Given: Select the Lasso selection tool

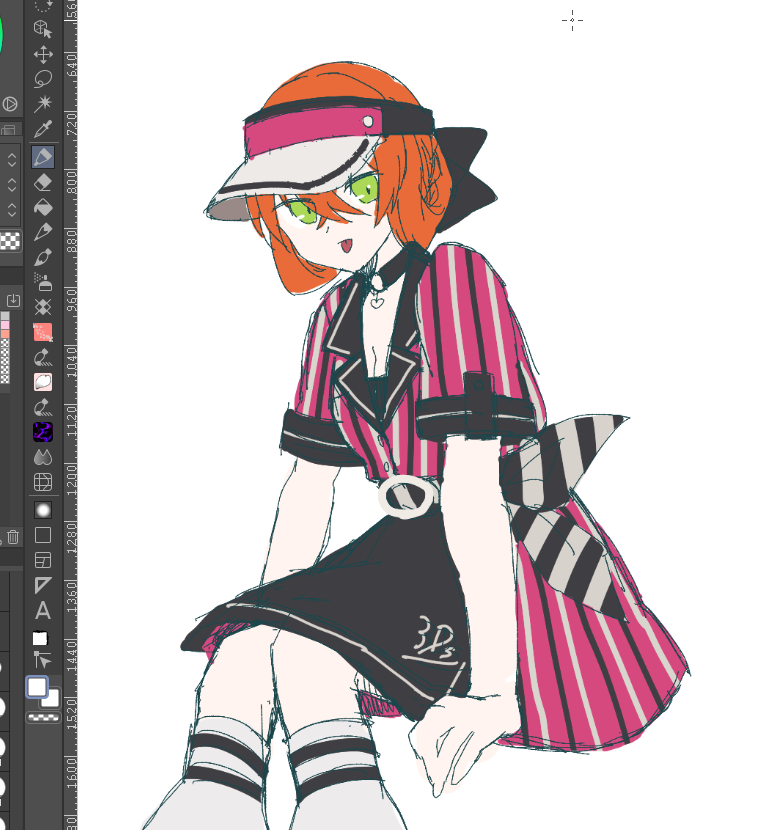Looking at the screenshot, I should (x=43, y=79).
